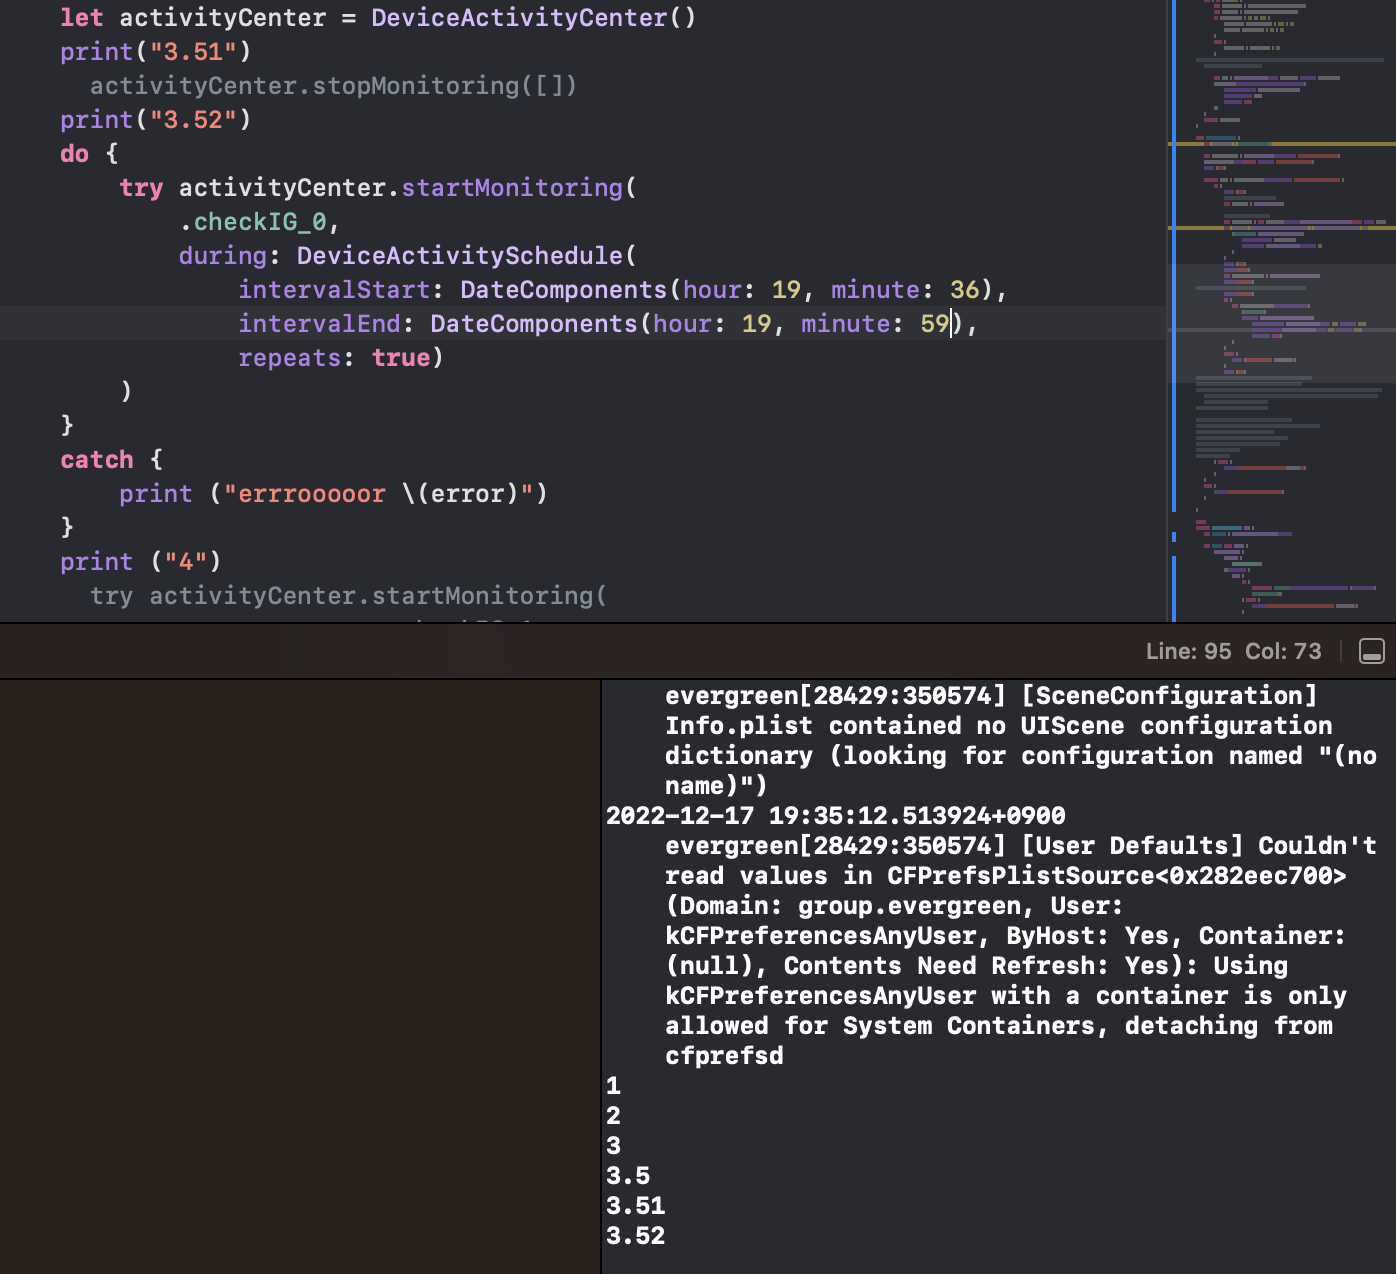Click the Line: 95 Col: 73 indicator

click(x=1232, y=651)
